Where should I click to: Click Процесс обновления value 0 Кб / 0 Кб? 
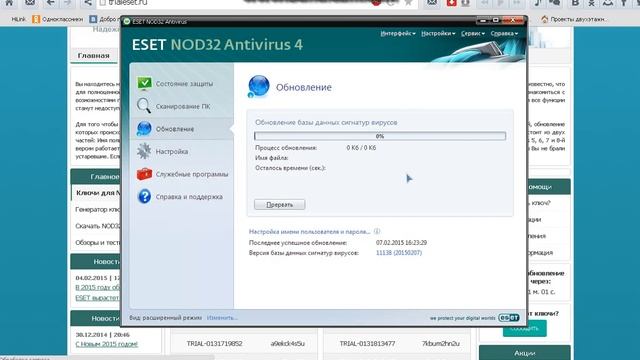[x=361, y=148]
